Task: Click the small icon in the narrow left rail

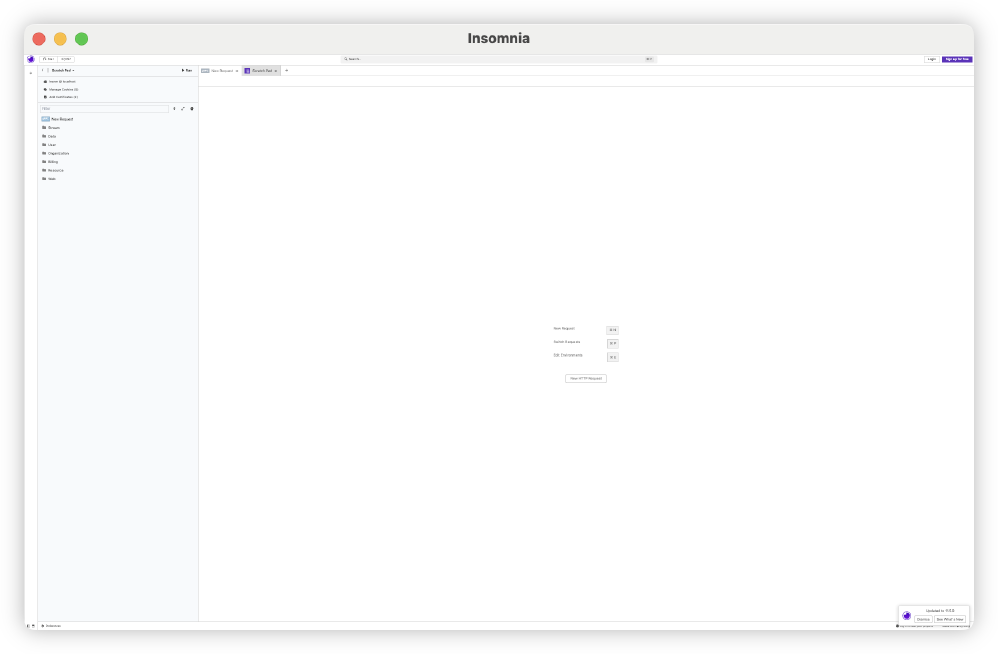Action: point(31,73)
